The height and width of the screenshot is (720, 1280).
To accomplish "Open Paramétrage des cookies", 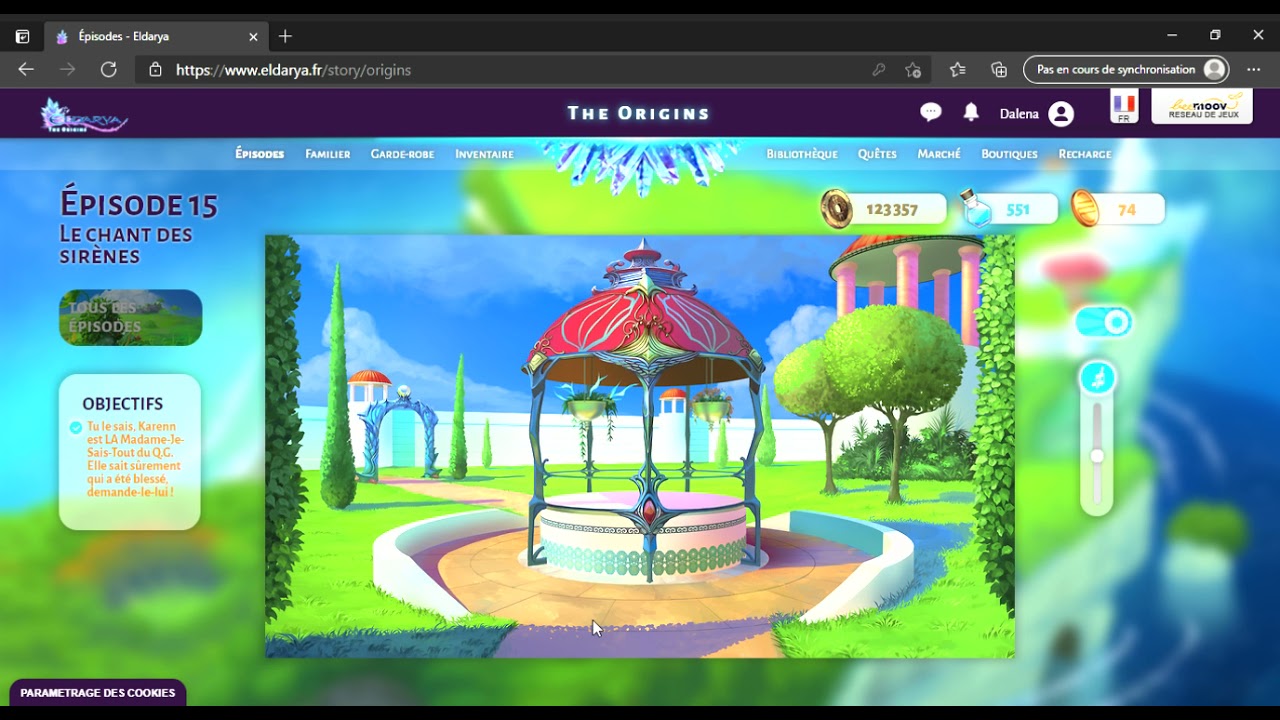I will [x=98, y=693].
